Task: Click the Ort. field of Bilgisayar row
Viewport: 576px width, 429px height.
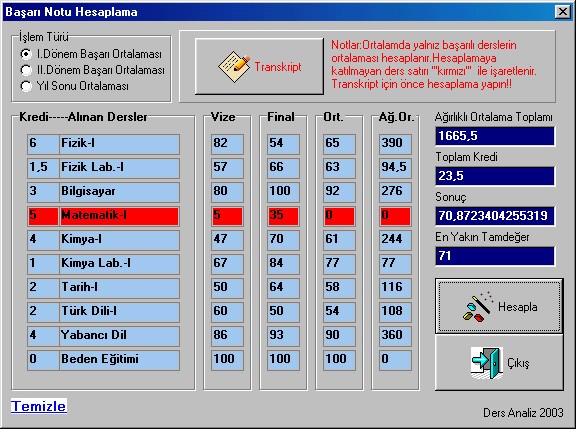Action: [339, 192]
